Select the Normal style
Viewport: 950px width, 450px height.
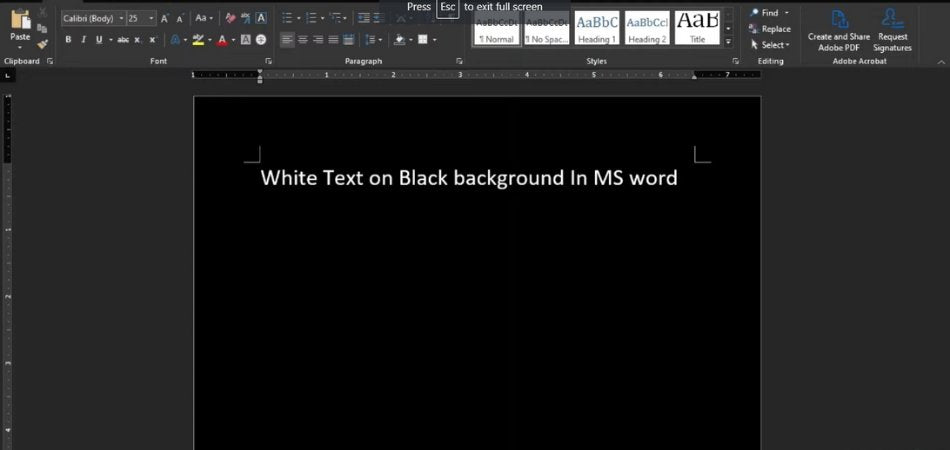click(497, 28)
